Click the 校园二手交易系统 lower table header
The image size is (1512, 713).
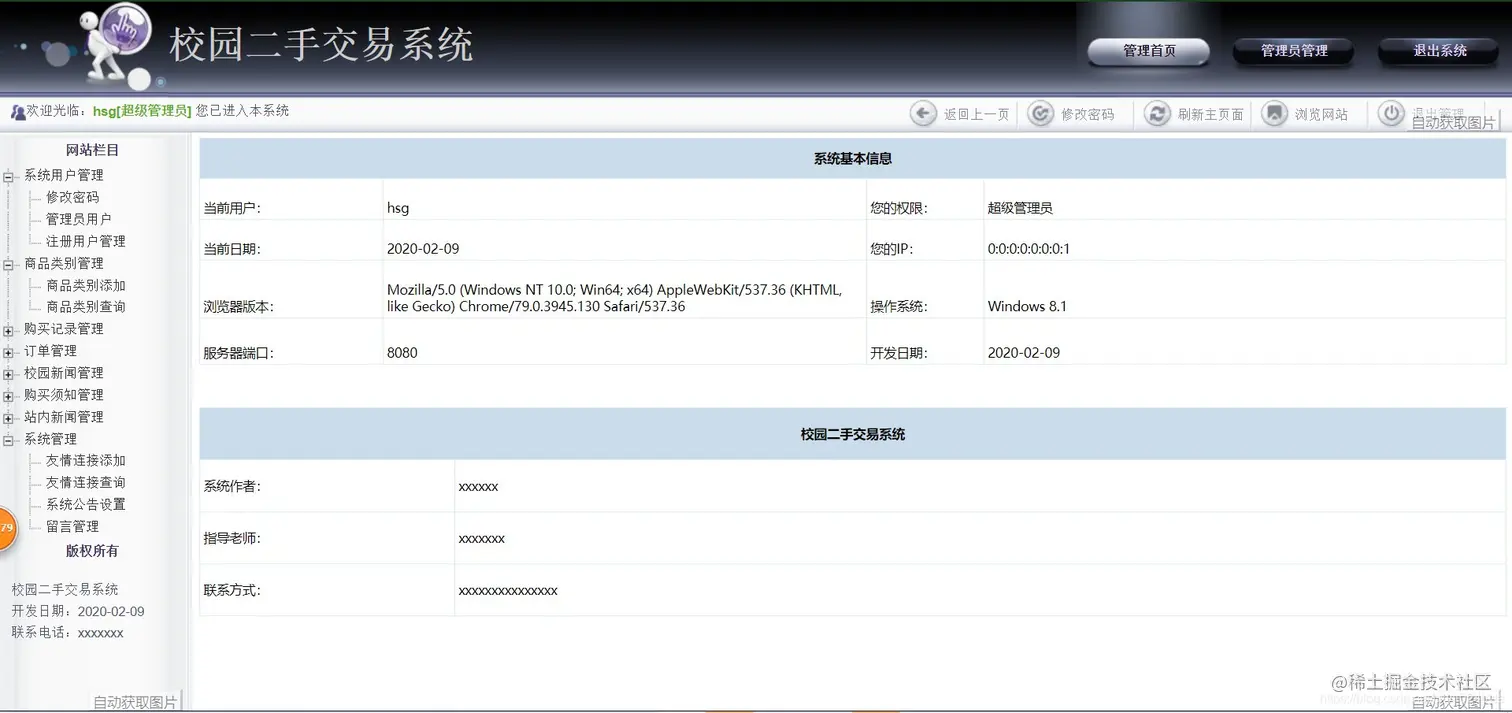(x=852, y=435)
